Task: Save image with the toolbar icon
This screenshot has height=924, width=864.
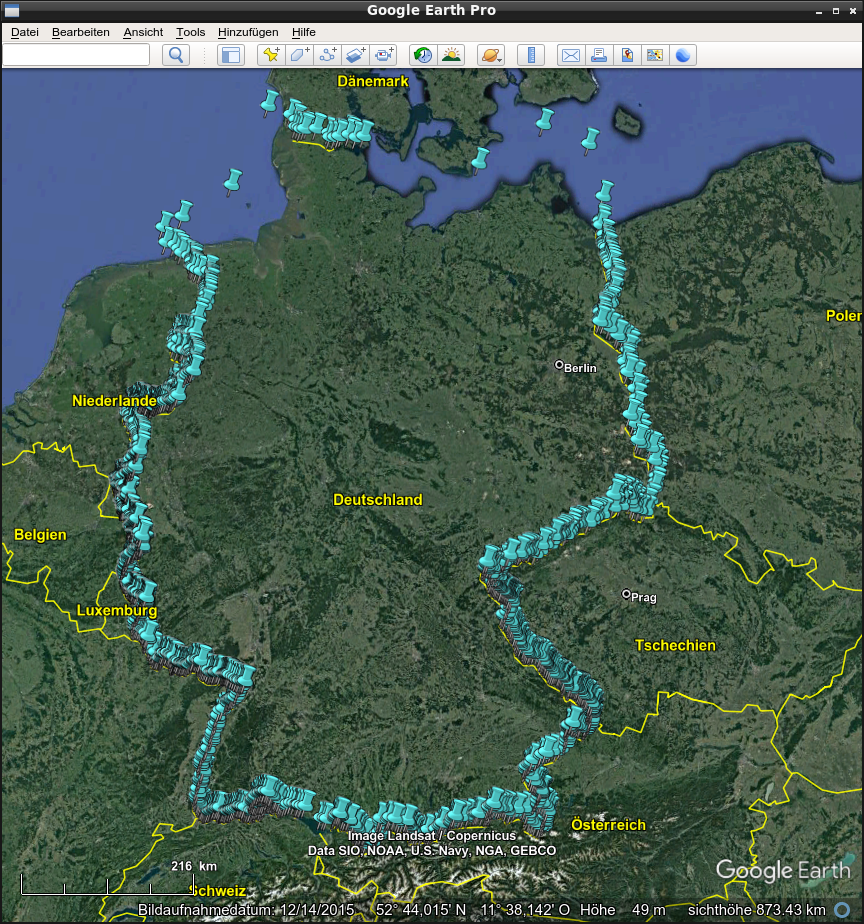Action: 627,55
